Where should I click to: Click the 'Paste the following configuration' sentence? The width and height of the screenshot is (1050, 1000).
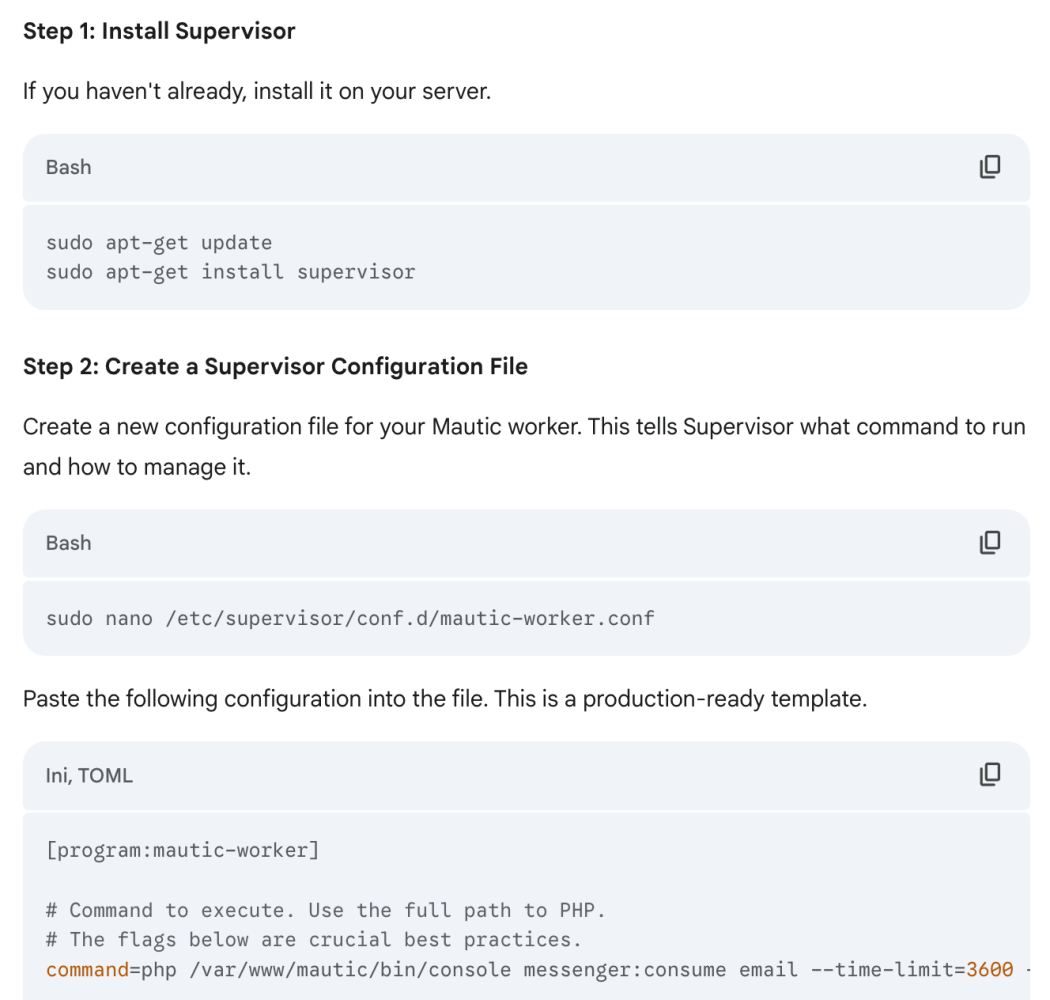pos(444,698)
